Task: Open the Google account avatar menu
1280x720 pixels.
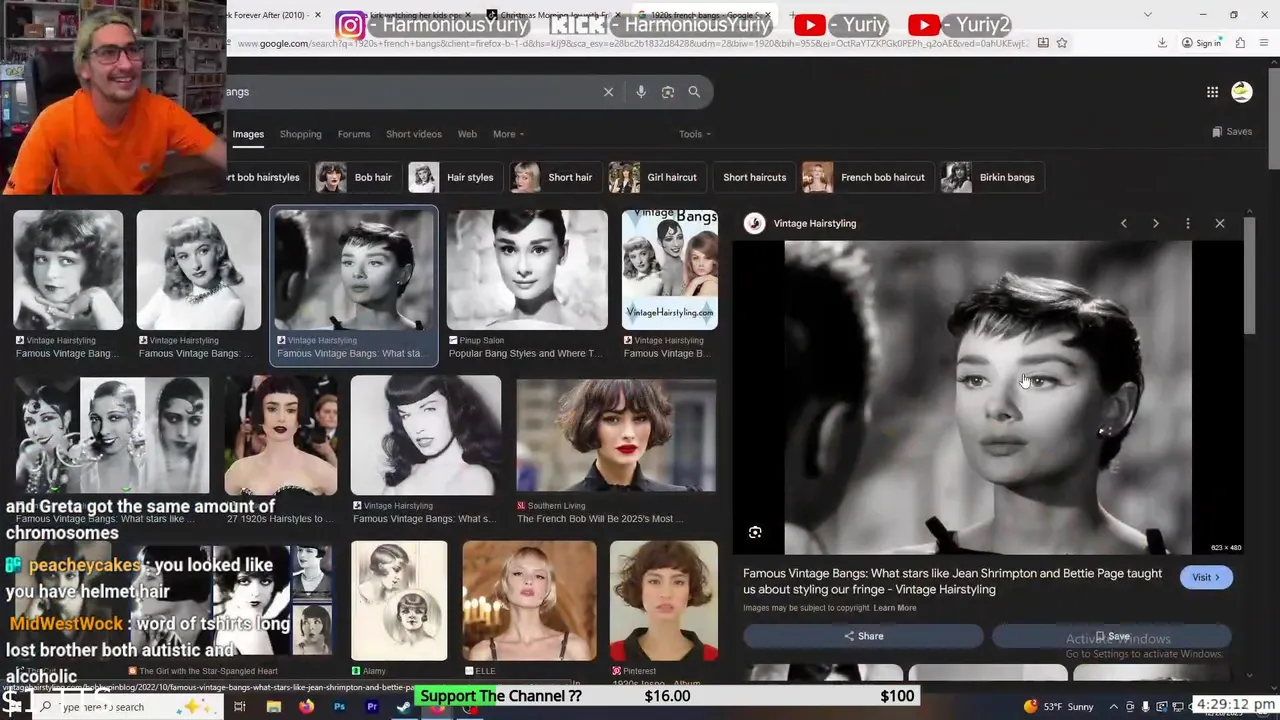Action: point(1242,92)
